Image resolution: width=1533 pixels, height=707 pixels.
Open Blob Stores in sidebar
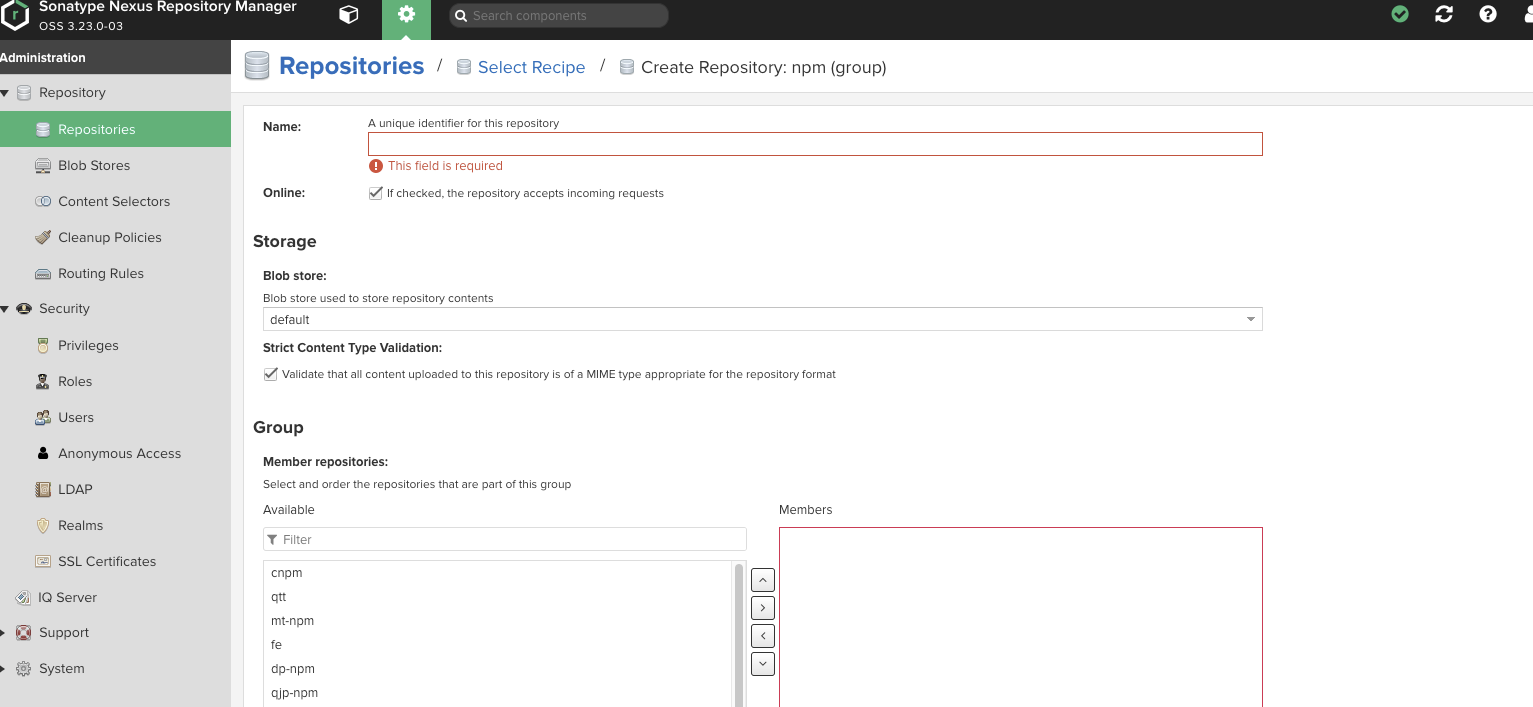click(x=115, y=165)
